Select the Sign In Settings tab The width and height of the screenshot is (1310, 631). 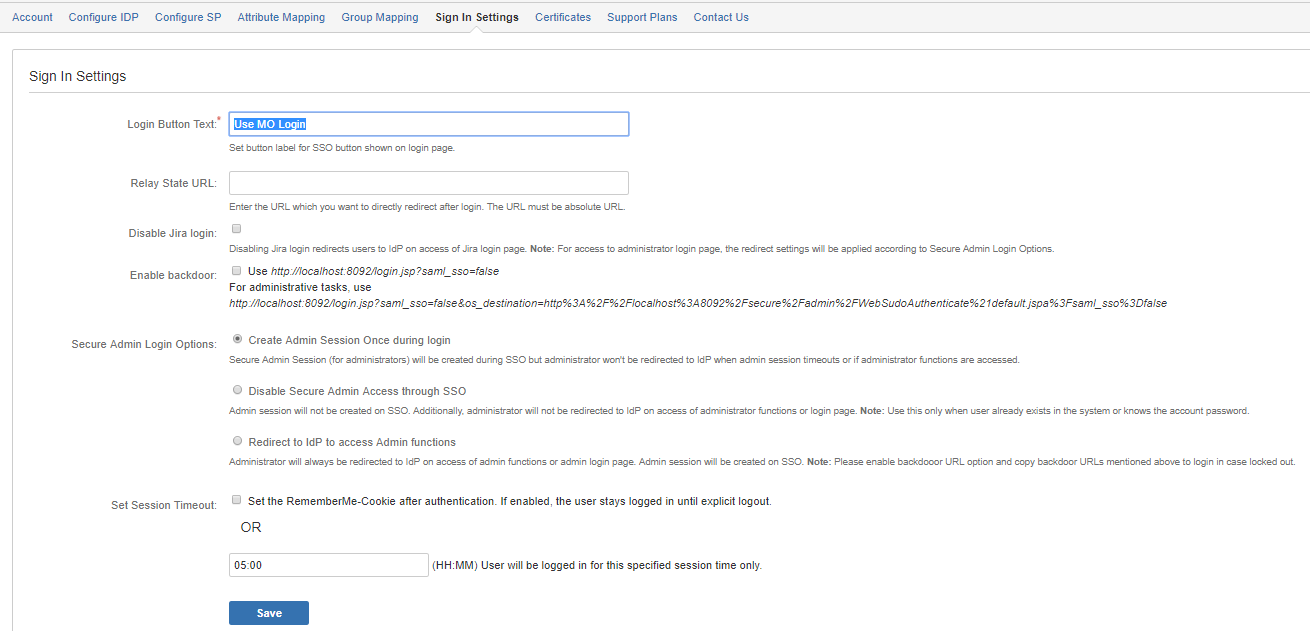point(477,17)
